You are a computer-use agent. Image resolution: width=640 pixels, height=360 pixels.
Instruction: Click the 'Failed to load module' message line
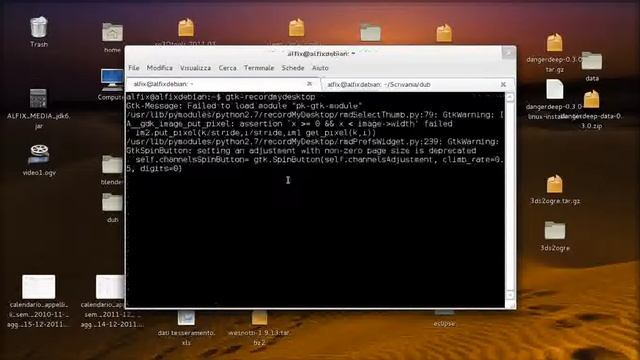tap(244, 106)
